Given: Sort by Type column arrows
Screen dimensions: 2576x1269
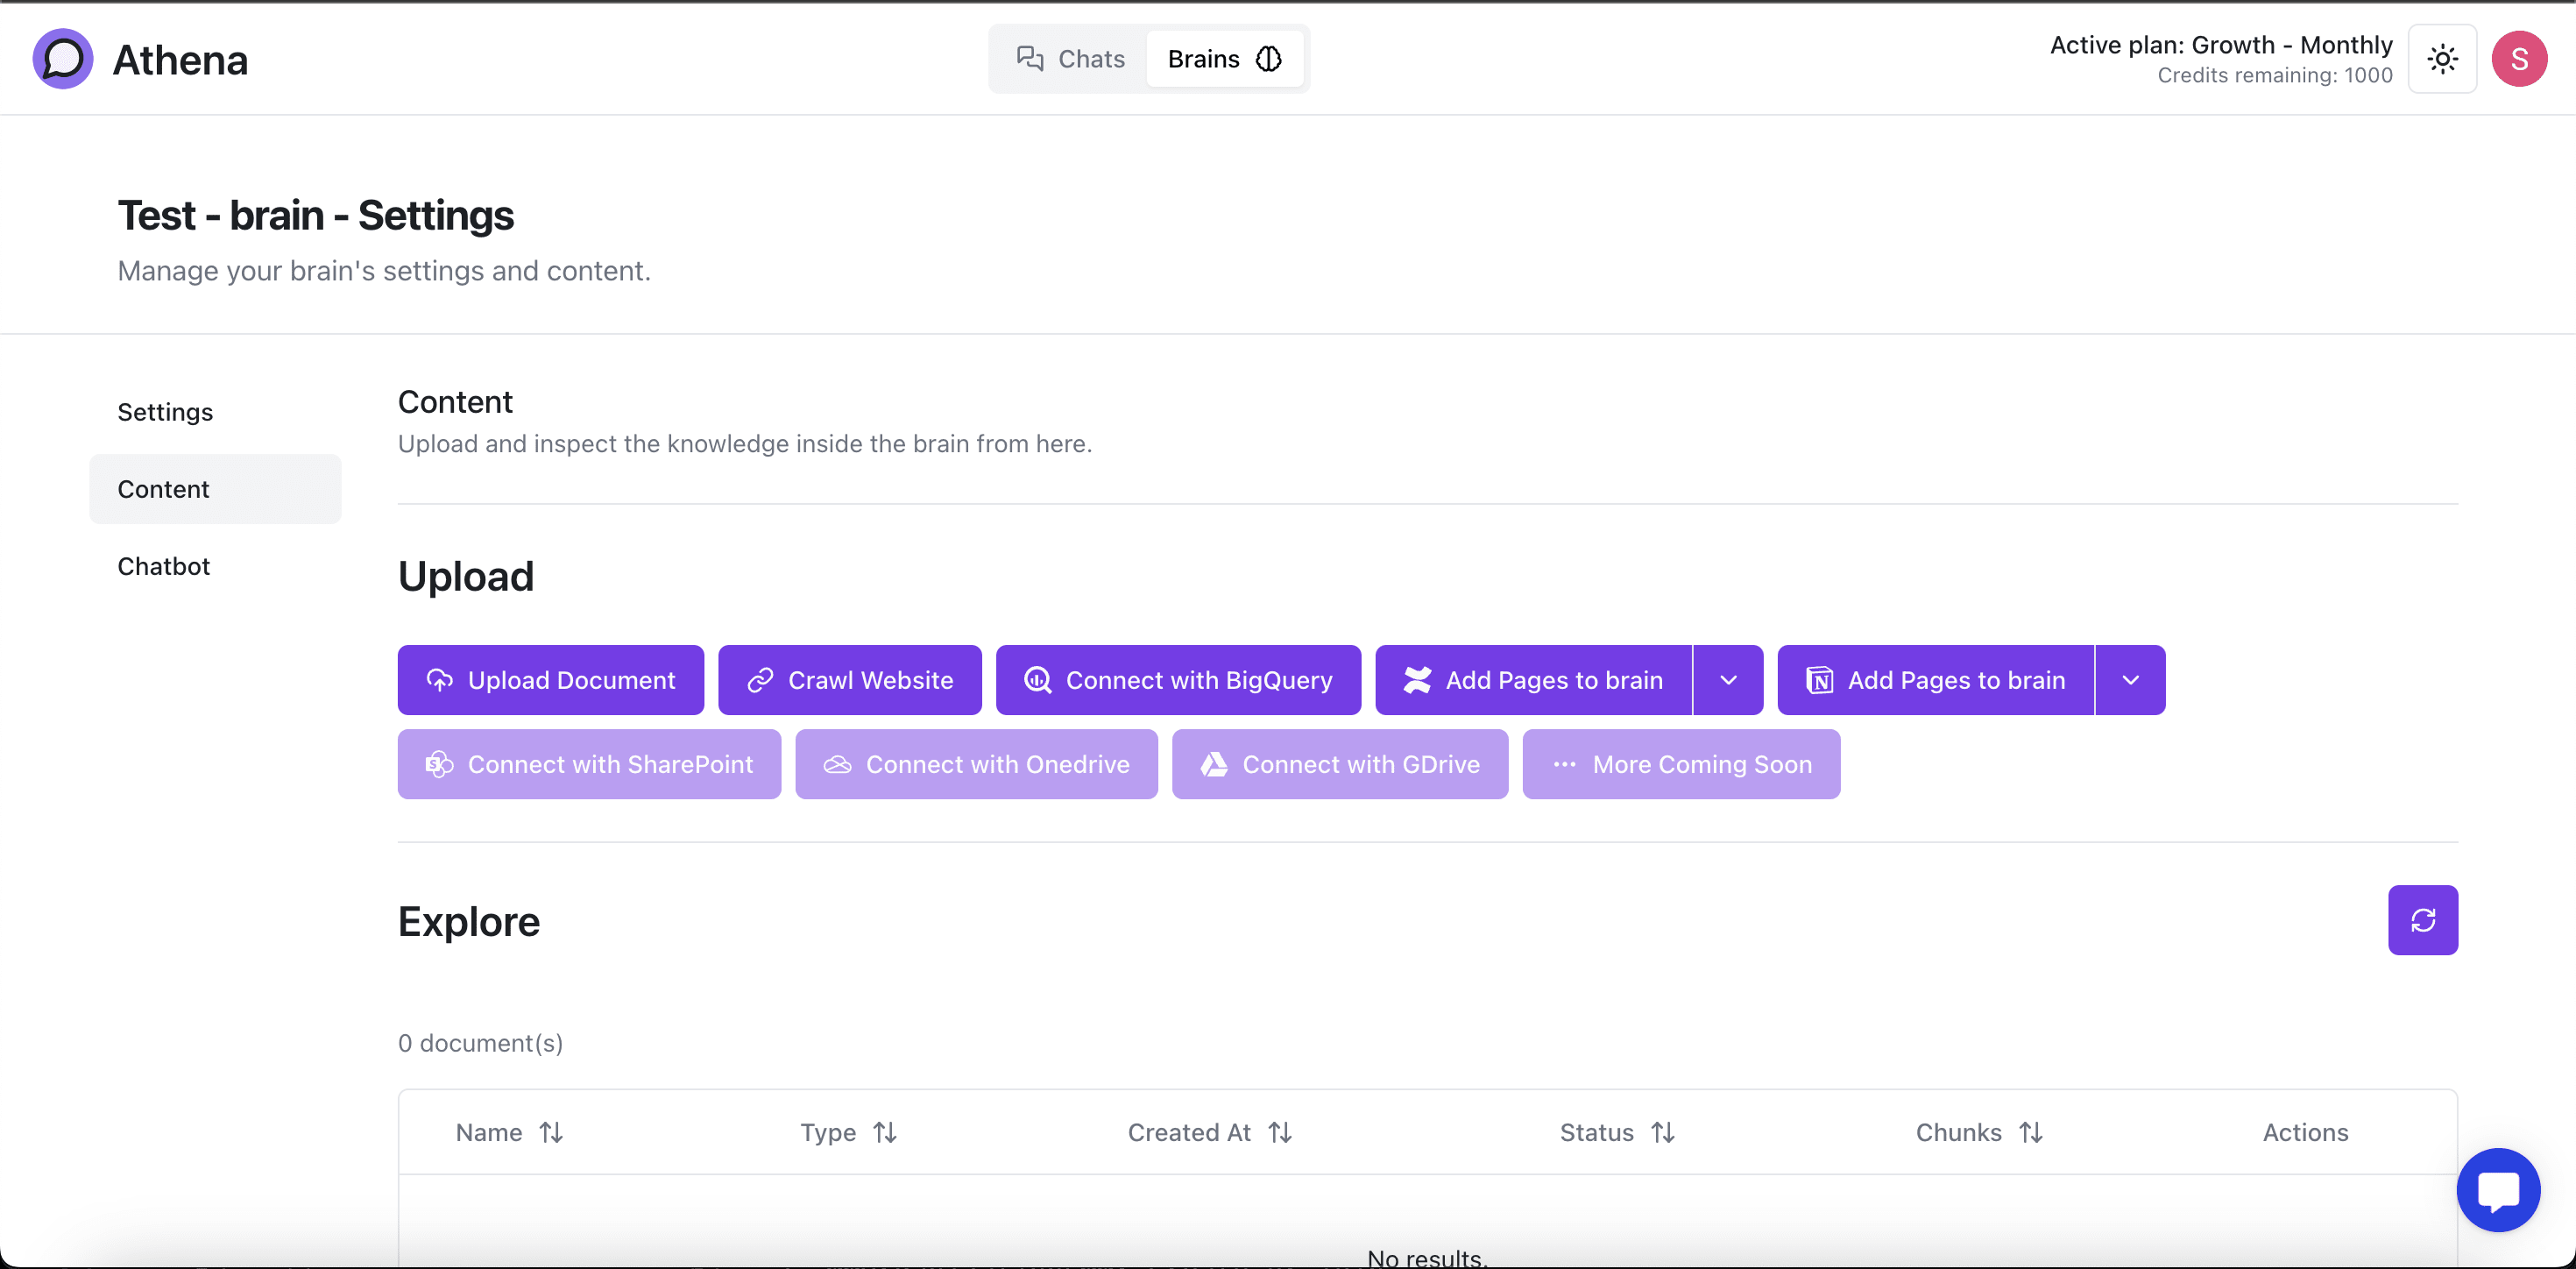Looking at the screenshot, I should point(884,1132).
